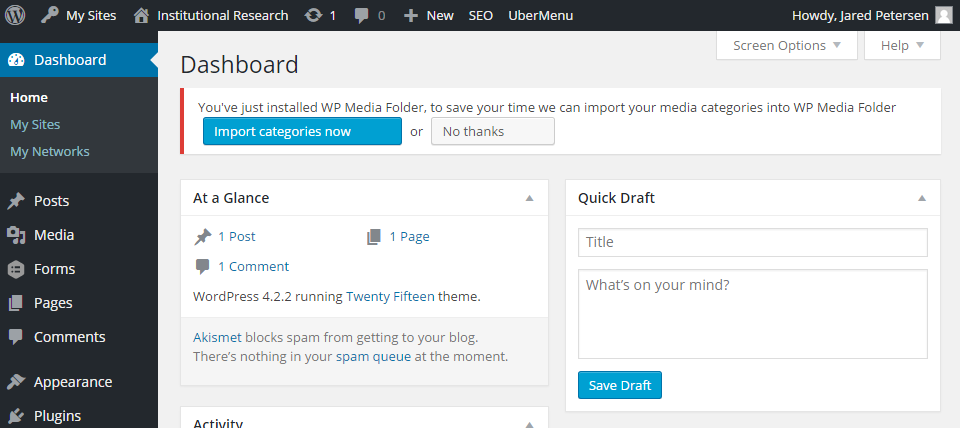Screen dimensions: 960x428
Task: Open Posts in the sidebar
Action: coord(51,201)
